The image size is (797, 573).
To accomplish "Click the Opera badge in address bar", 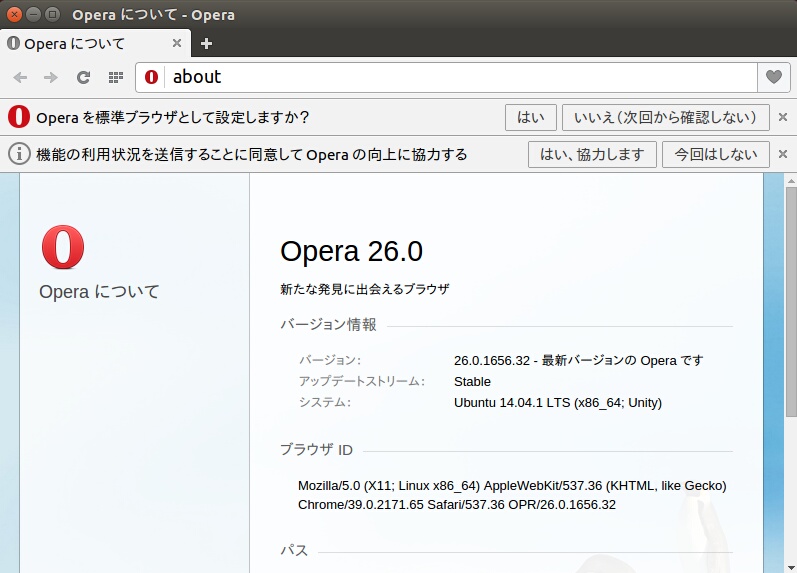I will (151, 77).
